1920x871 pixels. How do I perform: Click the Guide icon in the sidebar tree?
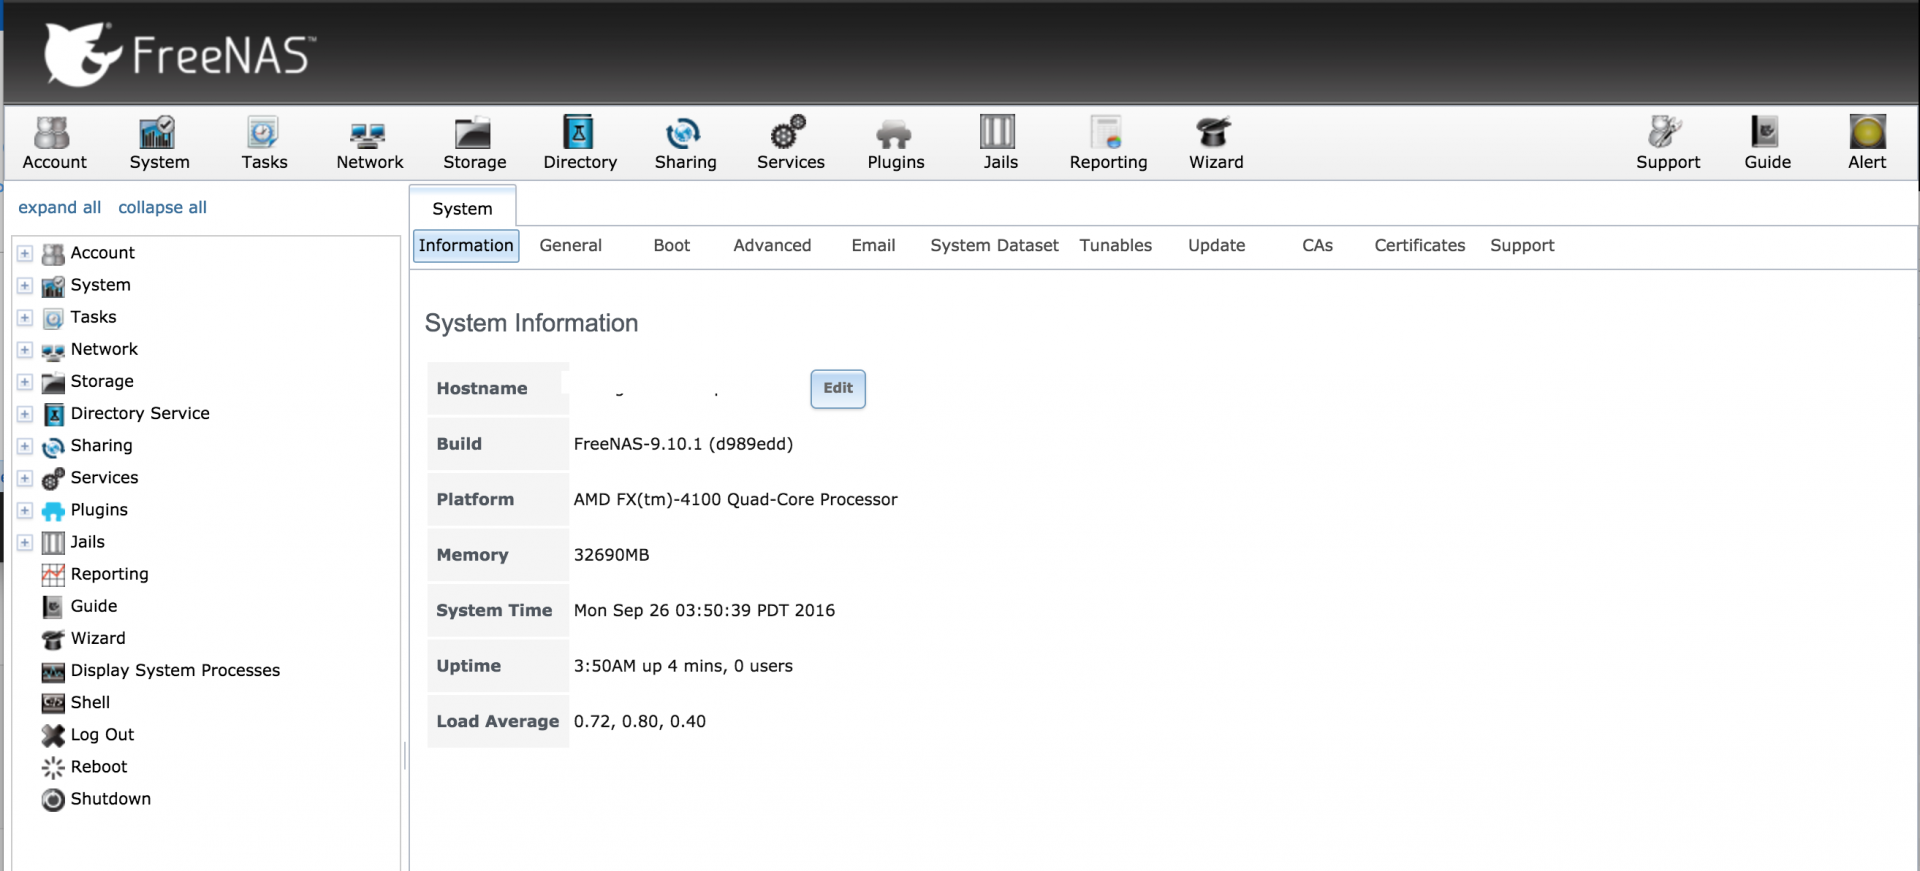[53, 606]
